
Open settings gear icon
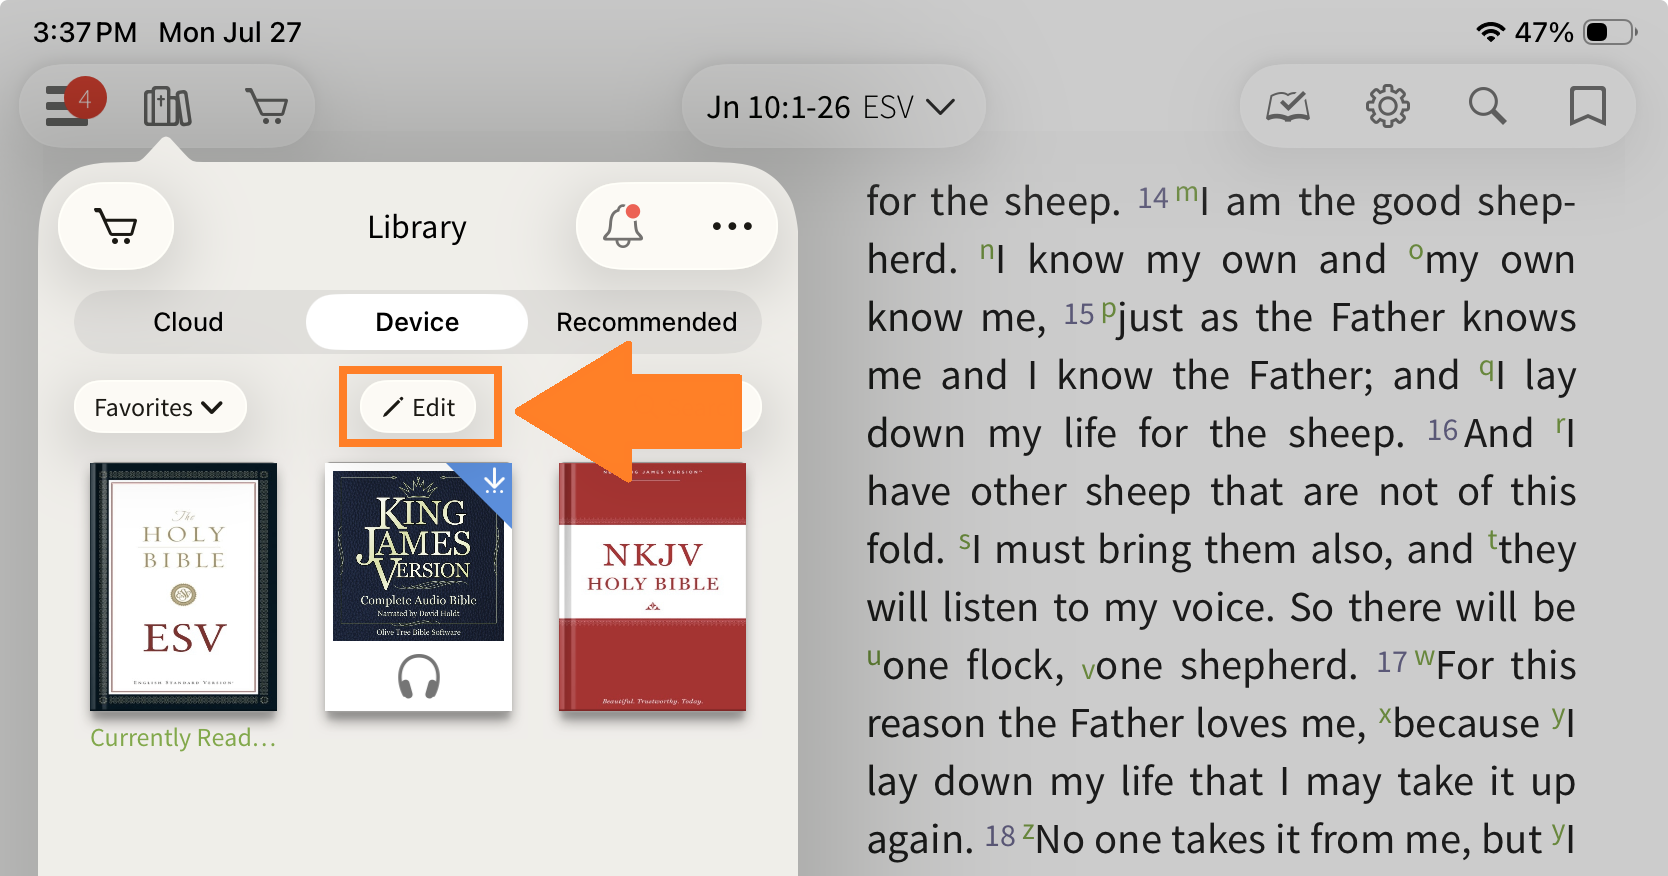pyautogui.click(x=1388, y=106)
